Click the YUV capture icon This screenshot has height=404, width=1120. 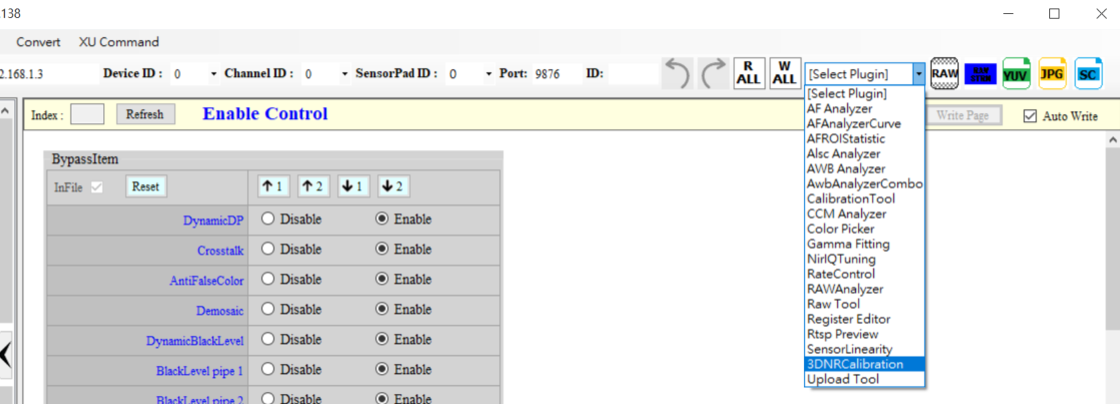point(1016,73)
